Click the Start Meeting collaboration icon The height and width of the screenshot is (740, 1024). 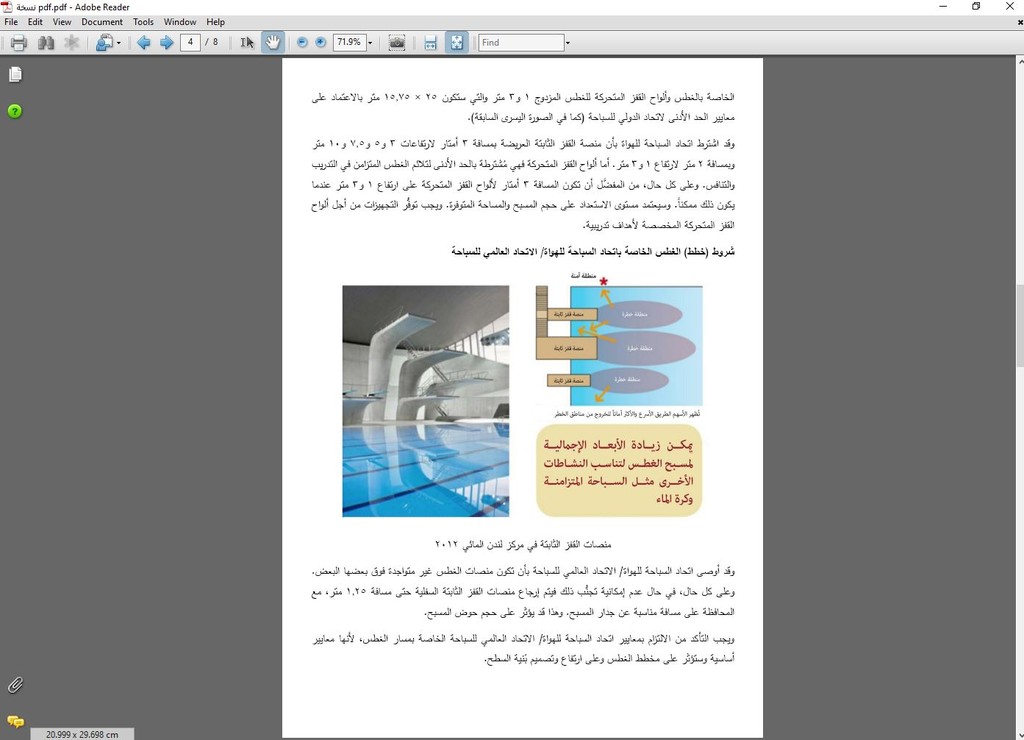tap(103, 43)
